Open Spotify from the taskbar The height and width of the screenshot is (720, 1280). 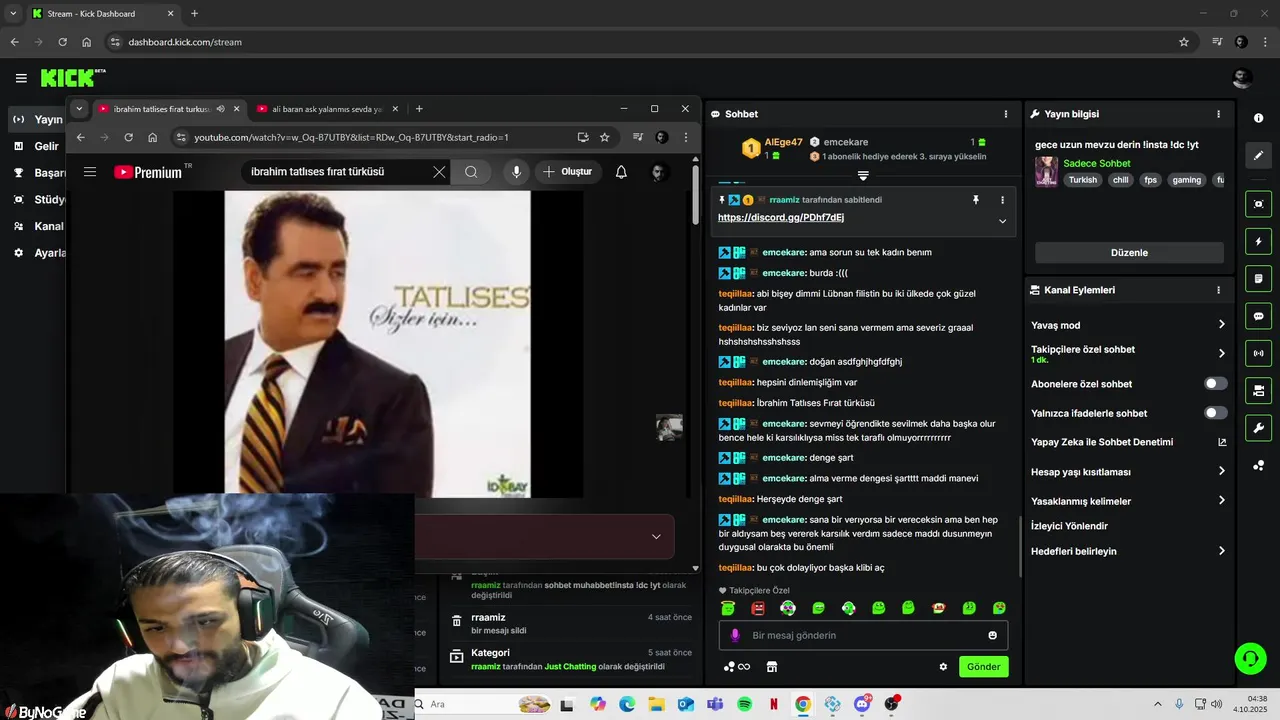tap(744, 704)
